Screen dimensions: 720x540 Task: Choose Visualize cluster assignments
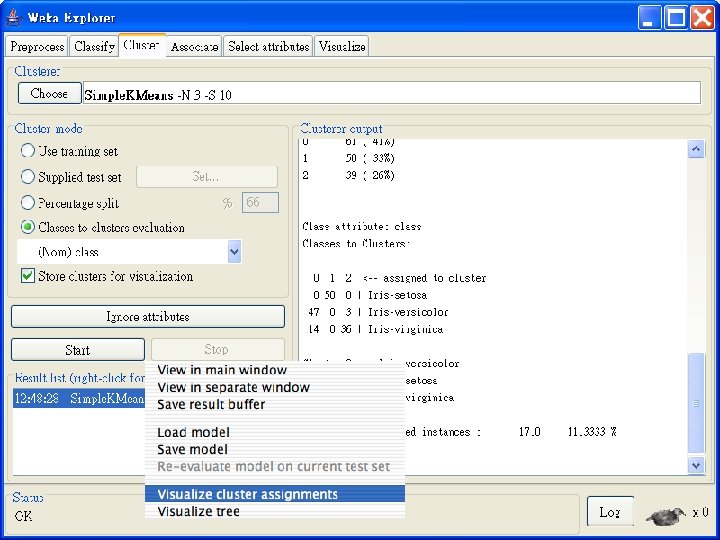coord(275,494)
